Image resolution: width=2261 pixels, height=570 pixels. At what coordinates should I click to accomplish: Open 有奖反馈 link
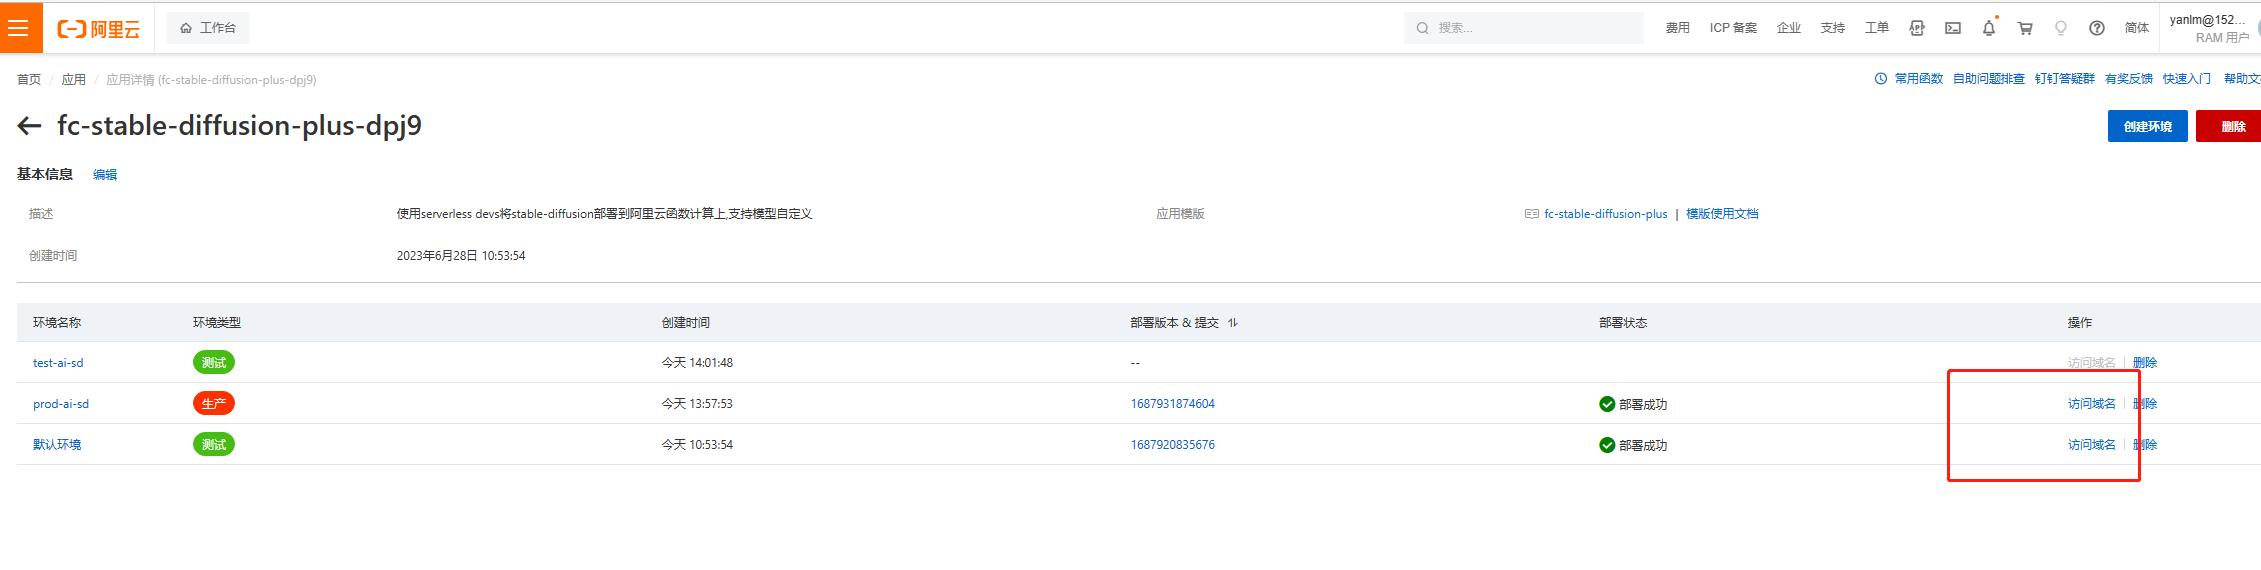click(x=2129, y=79)
